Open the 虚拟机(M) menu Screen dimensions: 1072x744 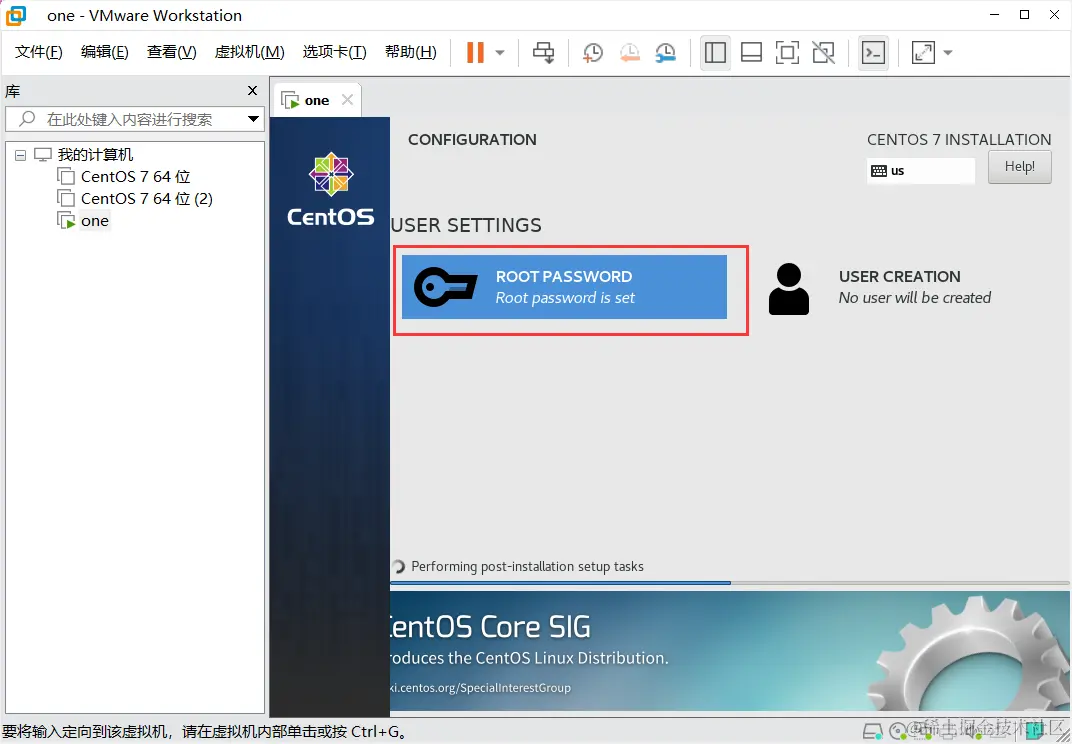coord(249,52)
